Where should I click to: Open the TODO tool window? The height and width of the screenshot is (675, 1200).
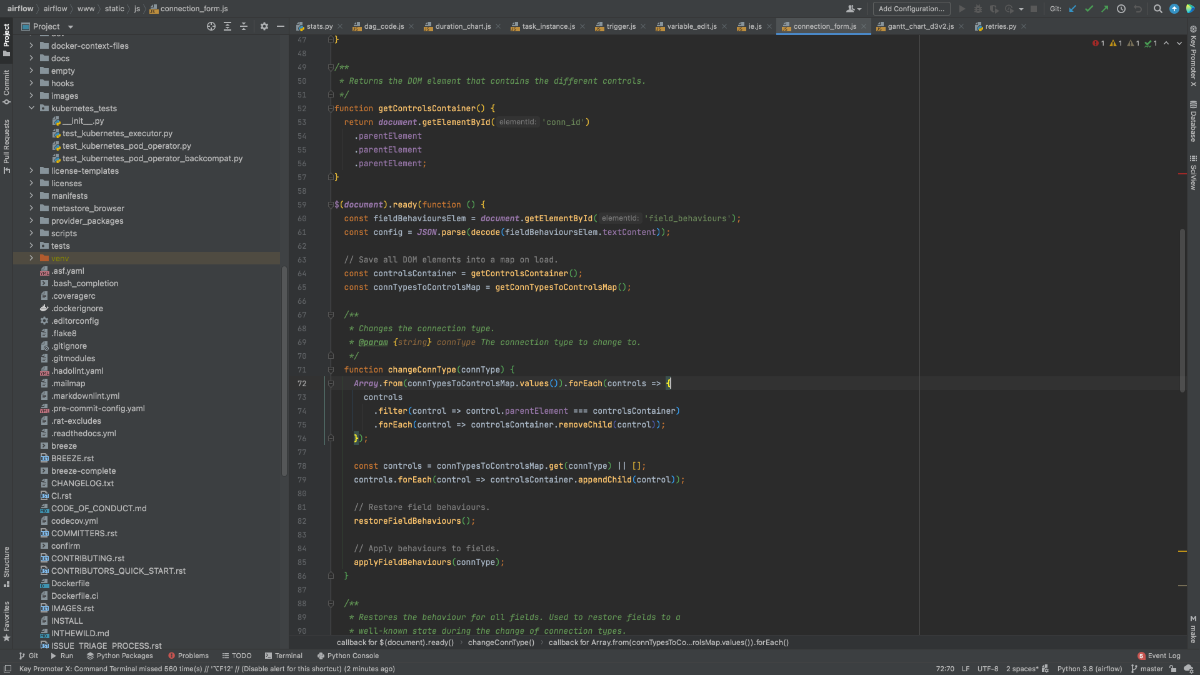coord(237,656)
